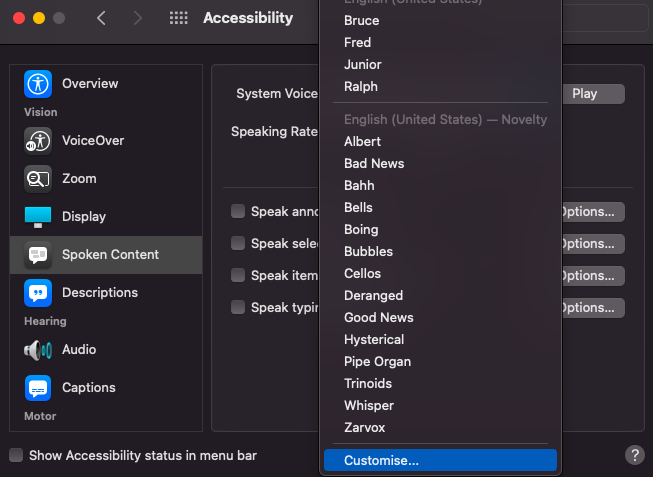This screenshot has height=477, width=653.
Task: Select the Zoom magnifier icon
Action: click(38, 179)
